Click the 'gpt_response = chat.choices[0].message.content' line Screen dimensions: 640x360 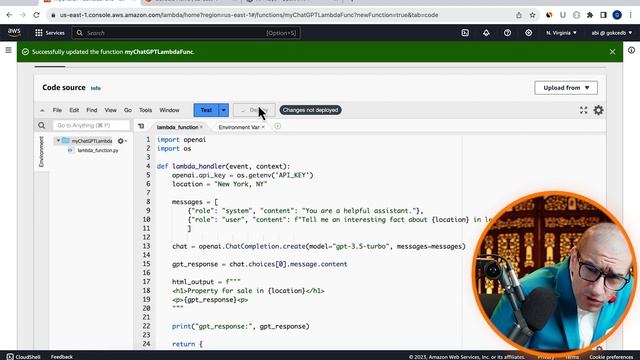[260, 264]
